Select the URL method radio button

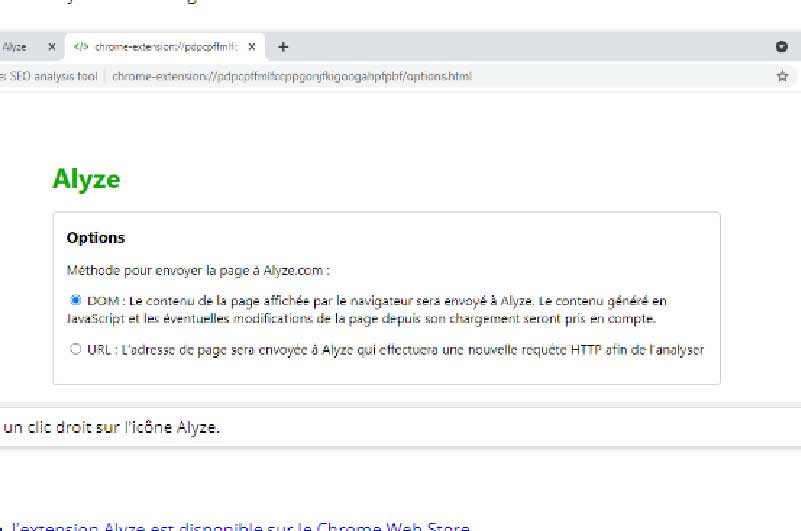pyautogui.click(x=76, y=349)
